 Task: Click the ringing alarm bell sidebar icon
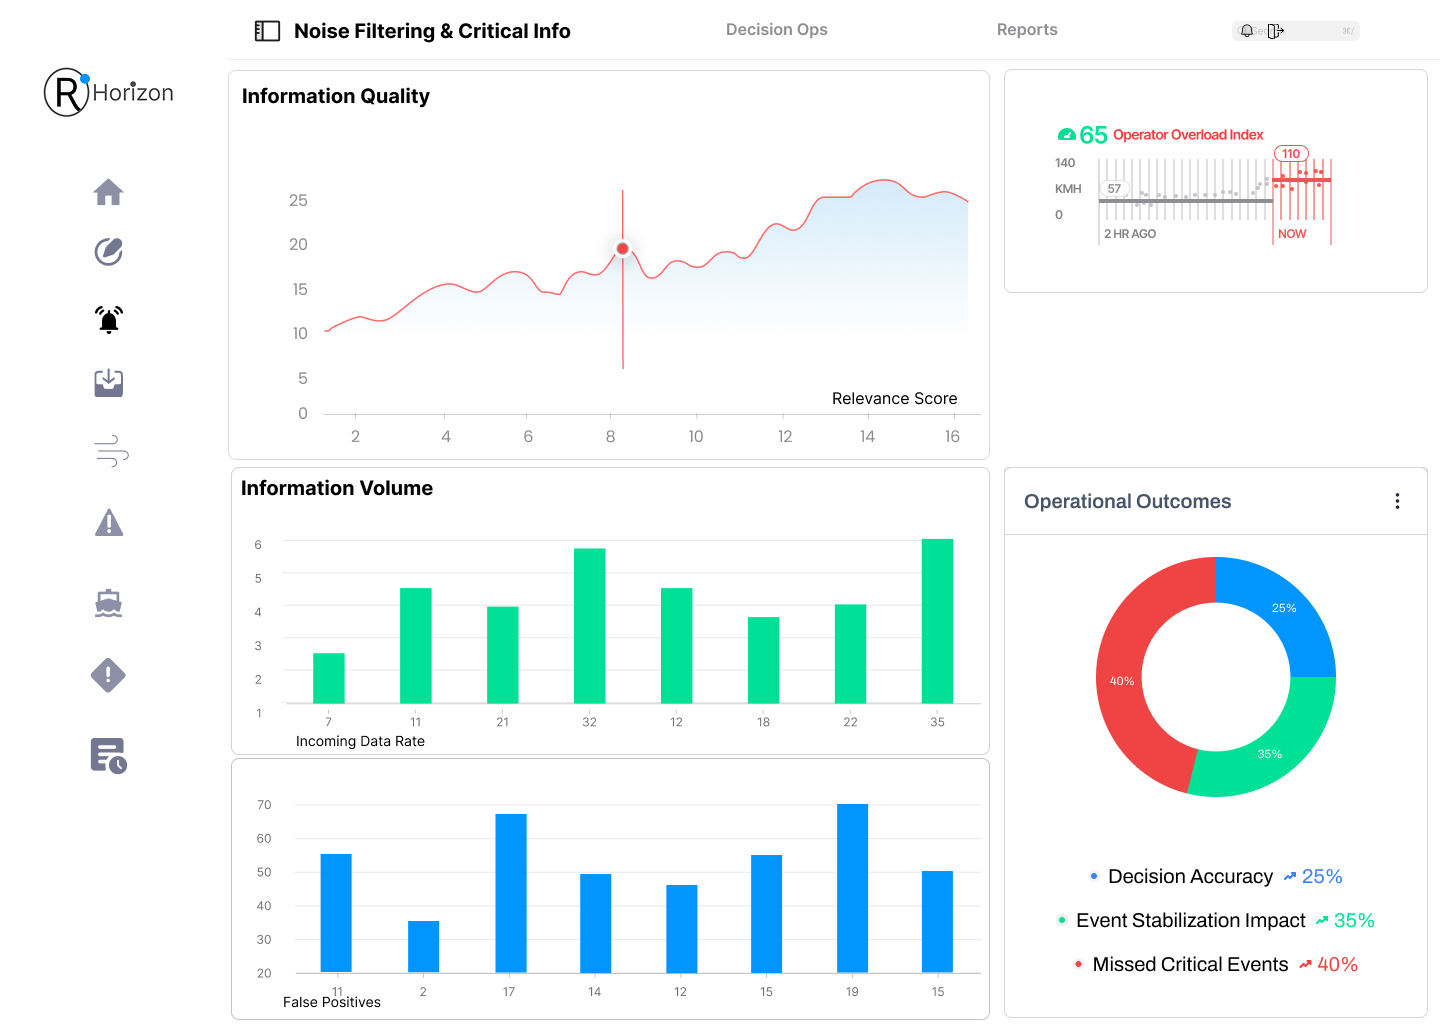point(108,320)
